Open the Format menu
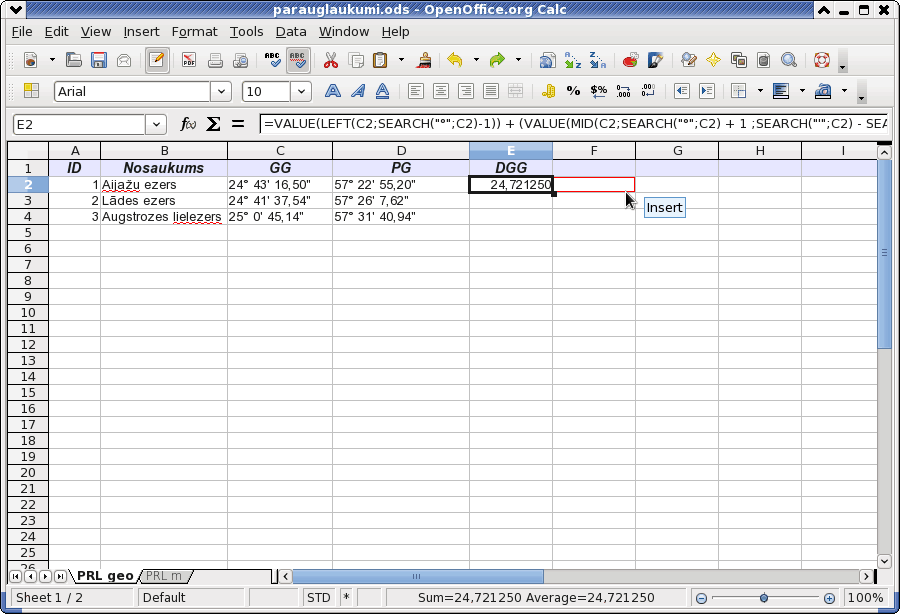 [x=194, y=32]
